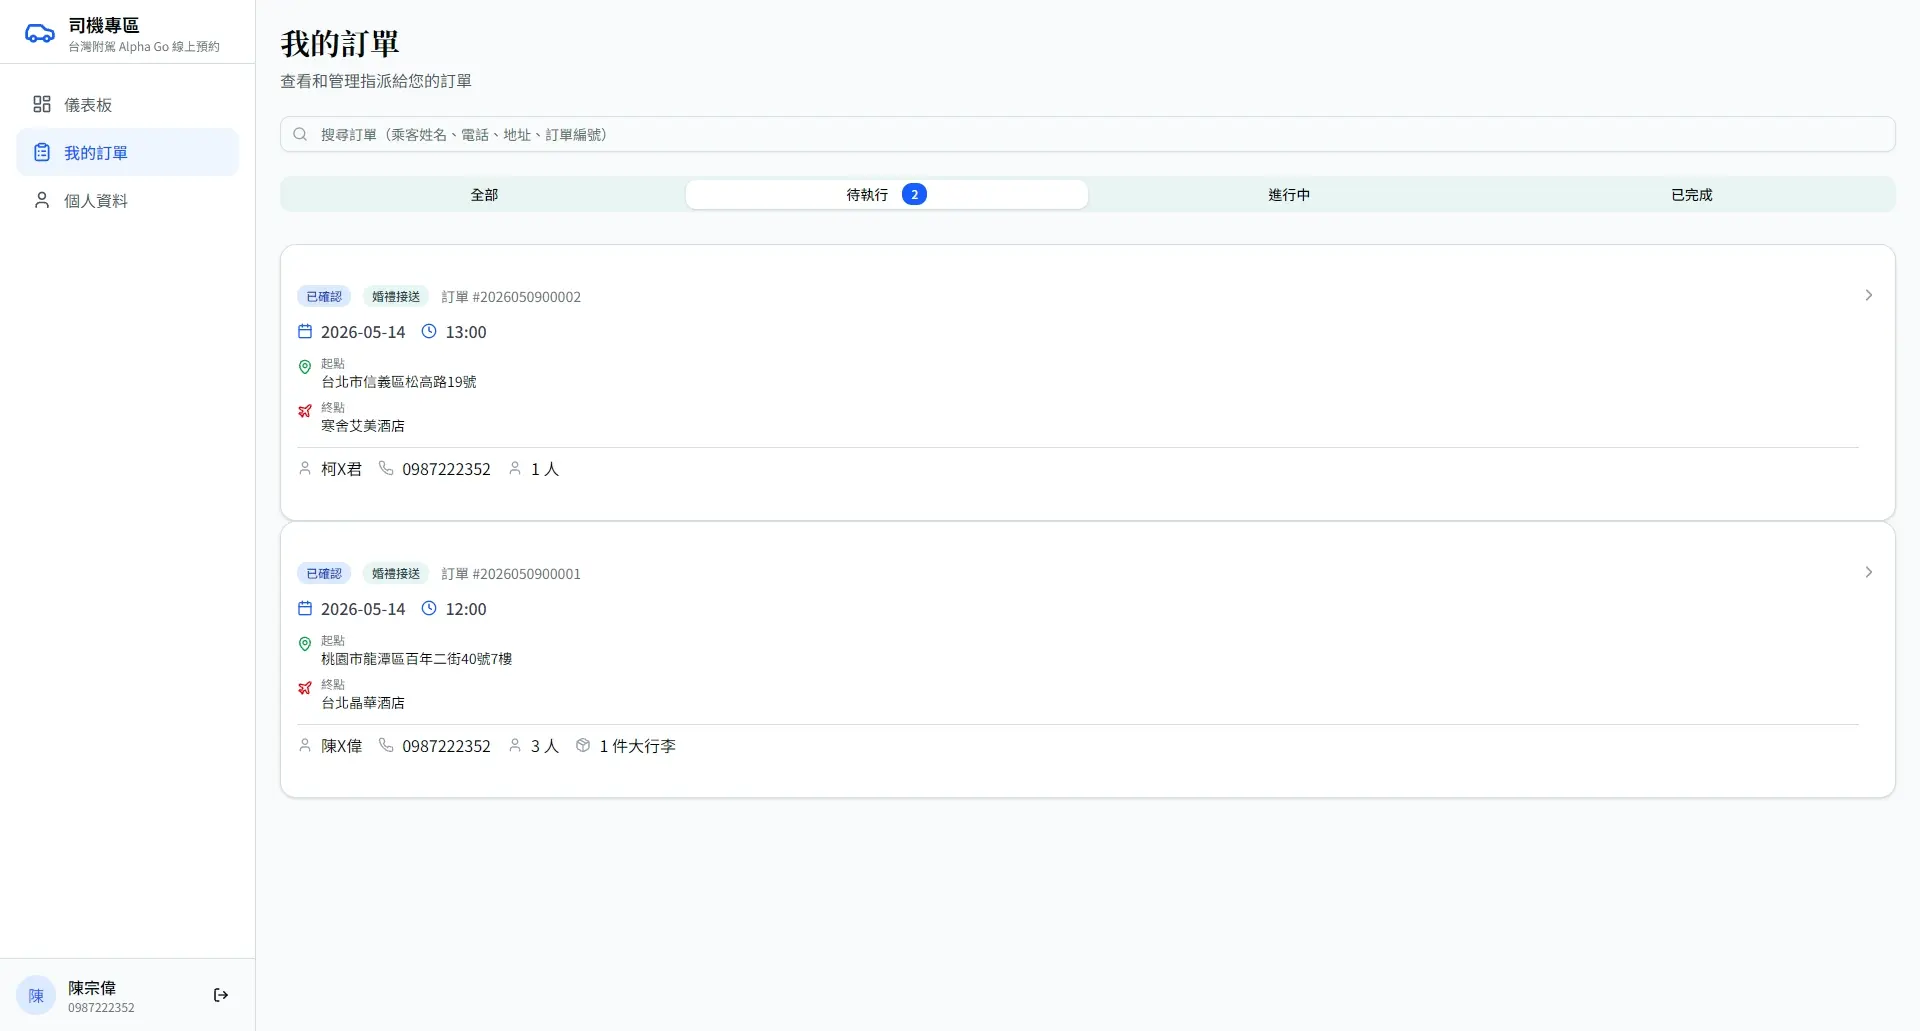Click the passenger icon beside 陳X偉

[305, 745]
